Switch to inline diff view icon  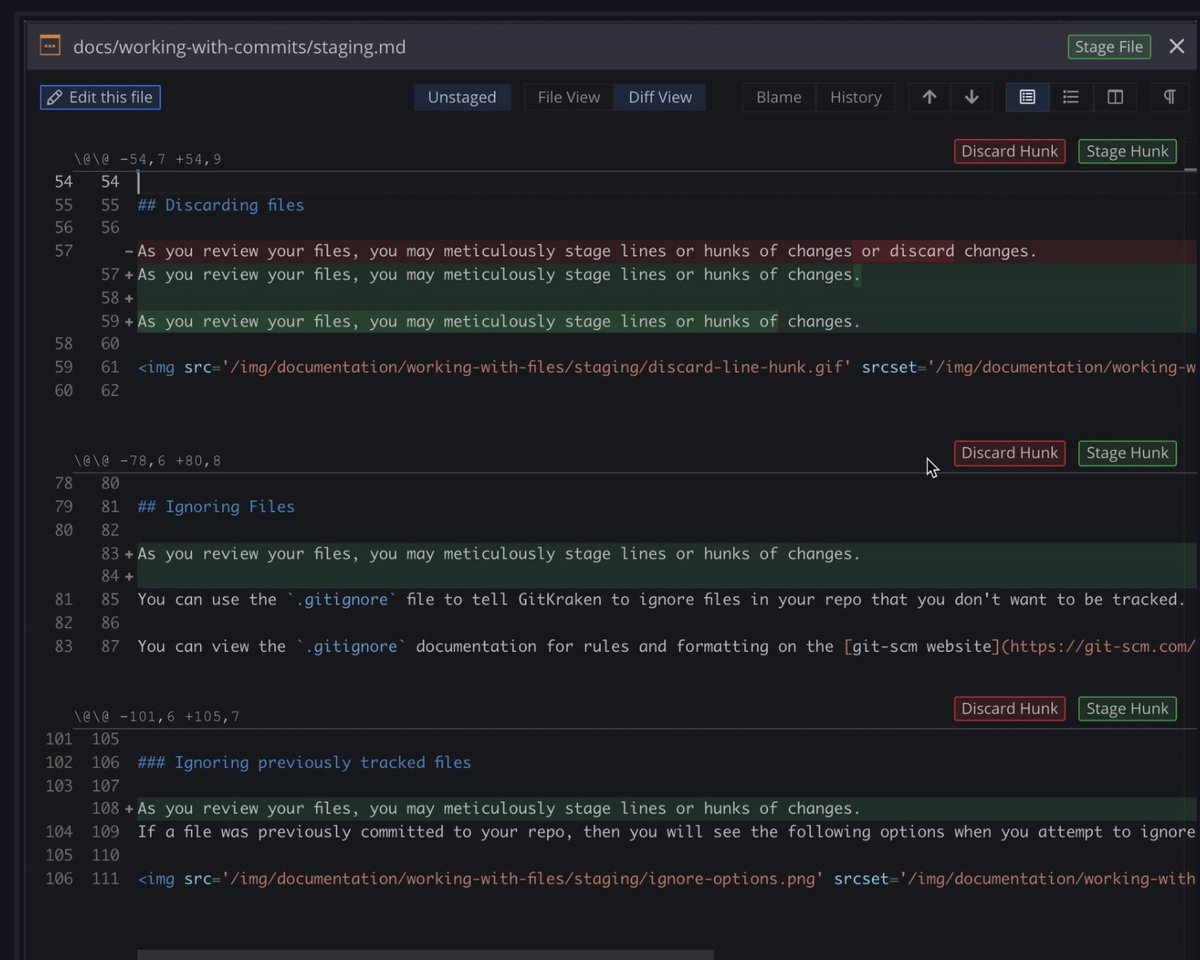tap(1071, 97)
